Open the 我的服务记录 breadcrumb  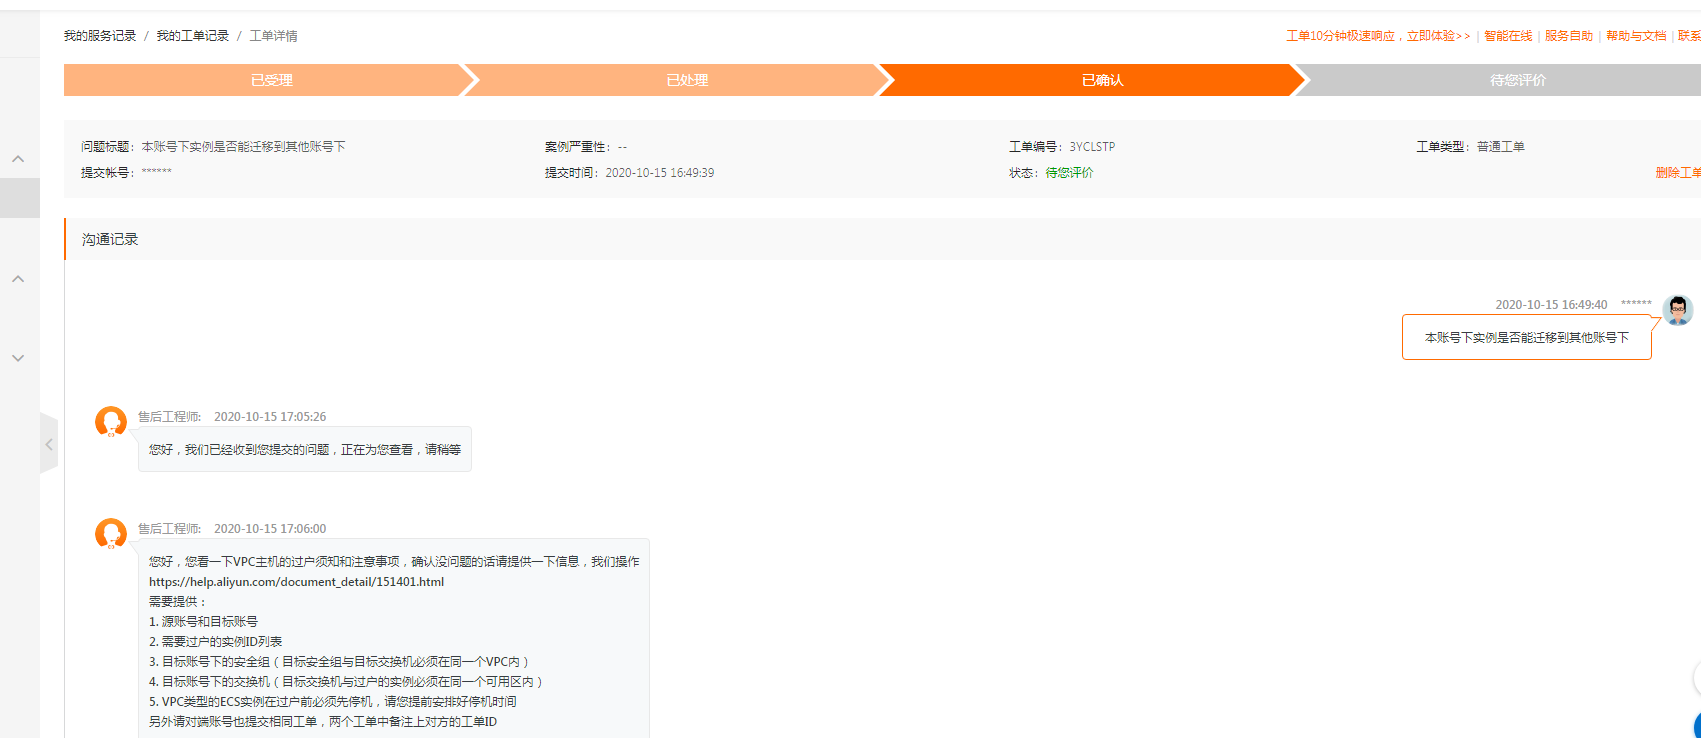click(x=100, y=36)
